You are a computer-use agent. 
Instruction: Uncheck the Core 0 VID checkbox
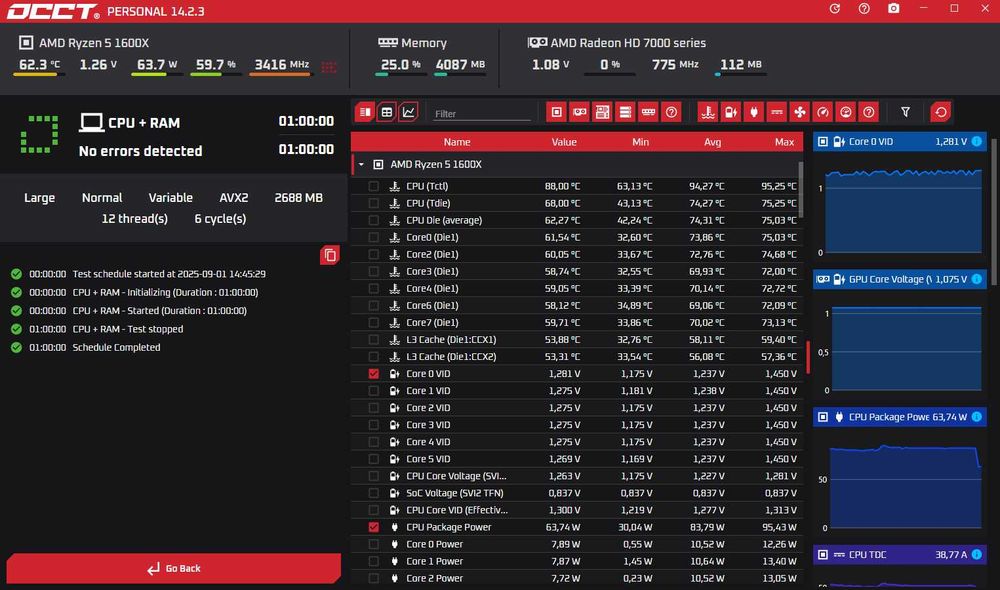pos(374,374)
